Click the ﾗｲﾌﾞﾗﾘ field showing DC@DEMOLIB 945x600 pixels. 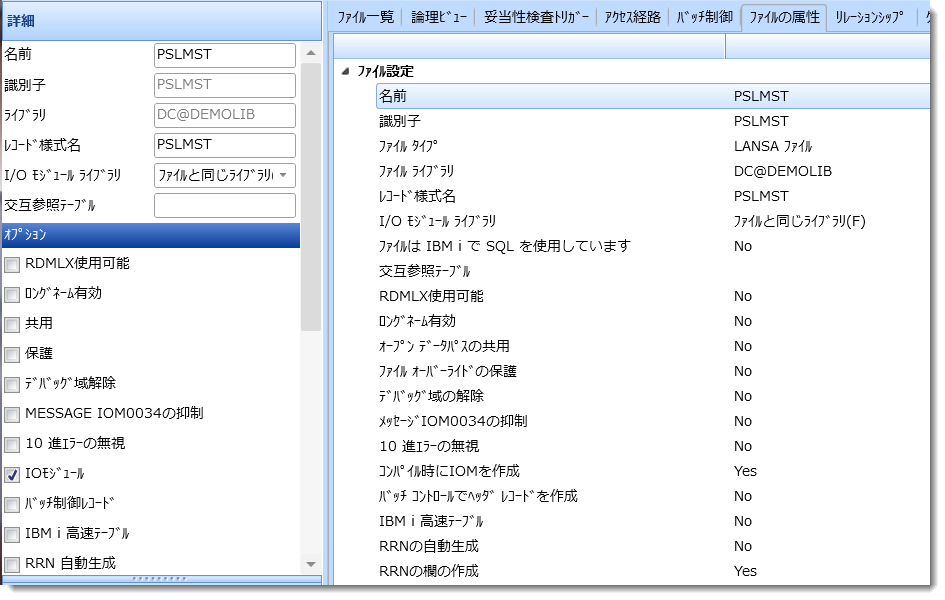225,115
